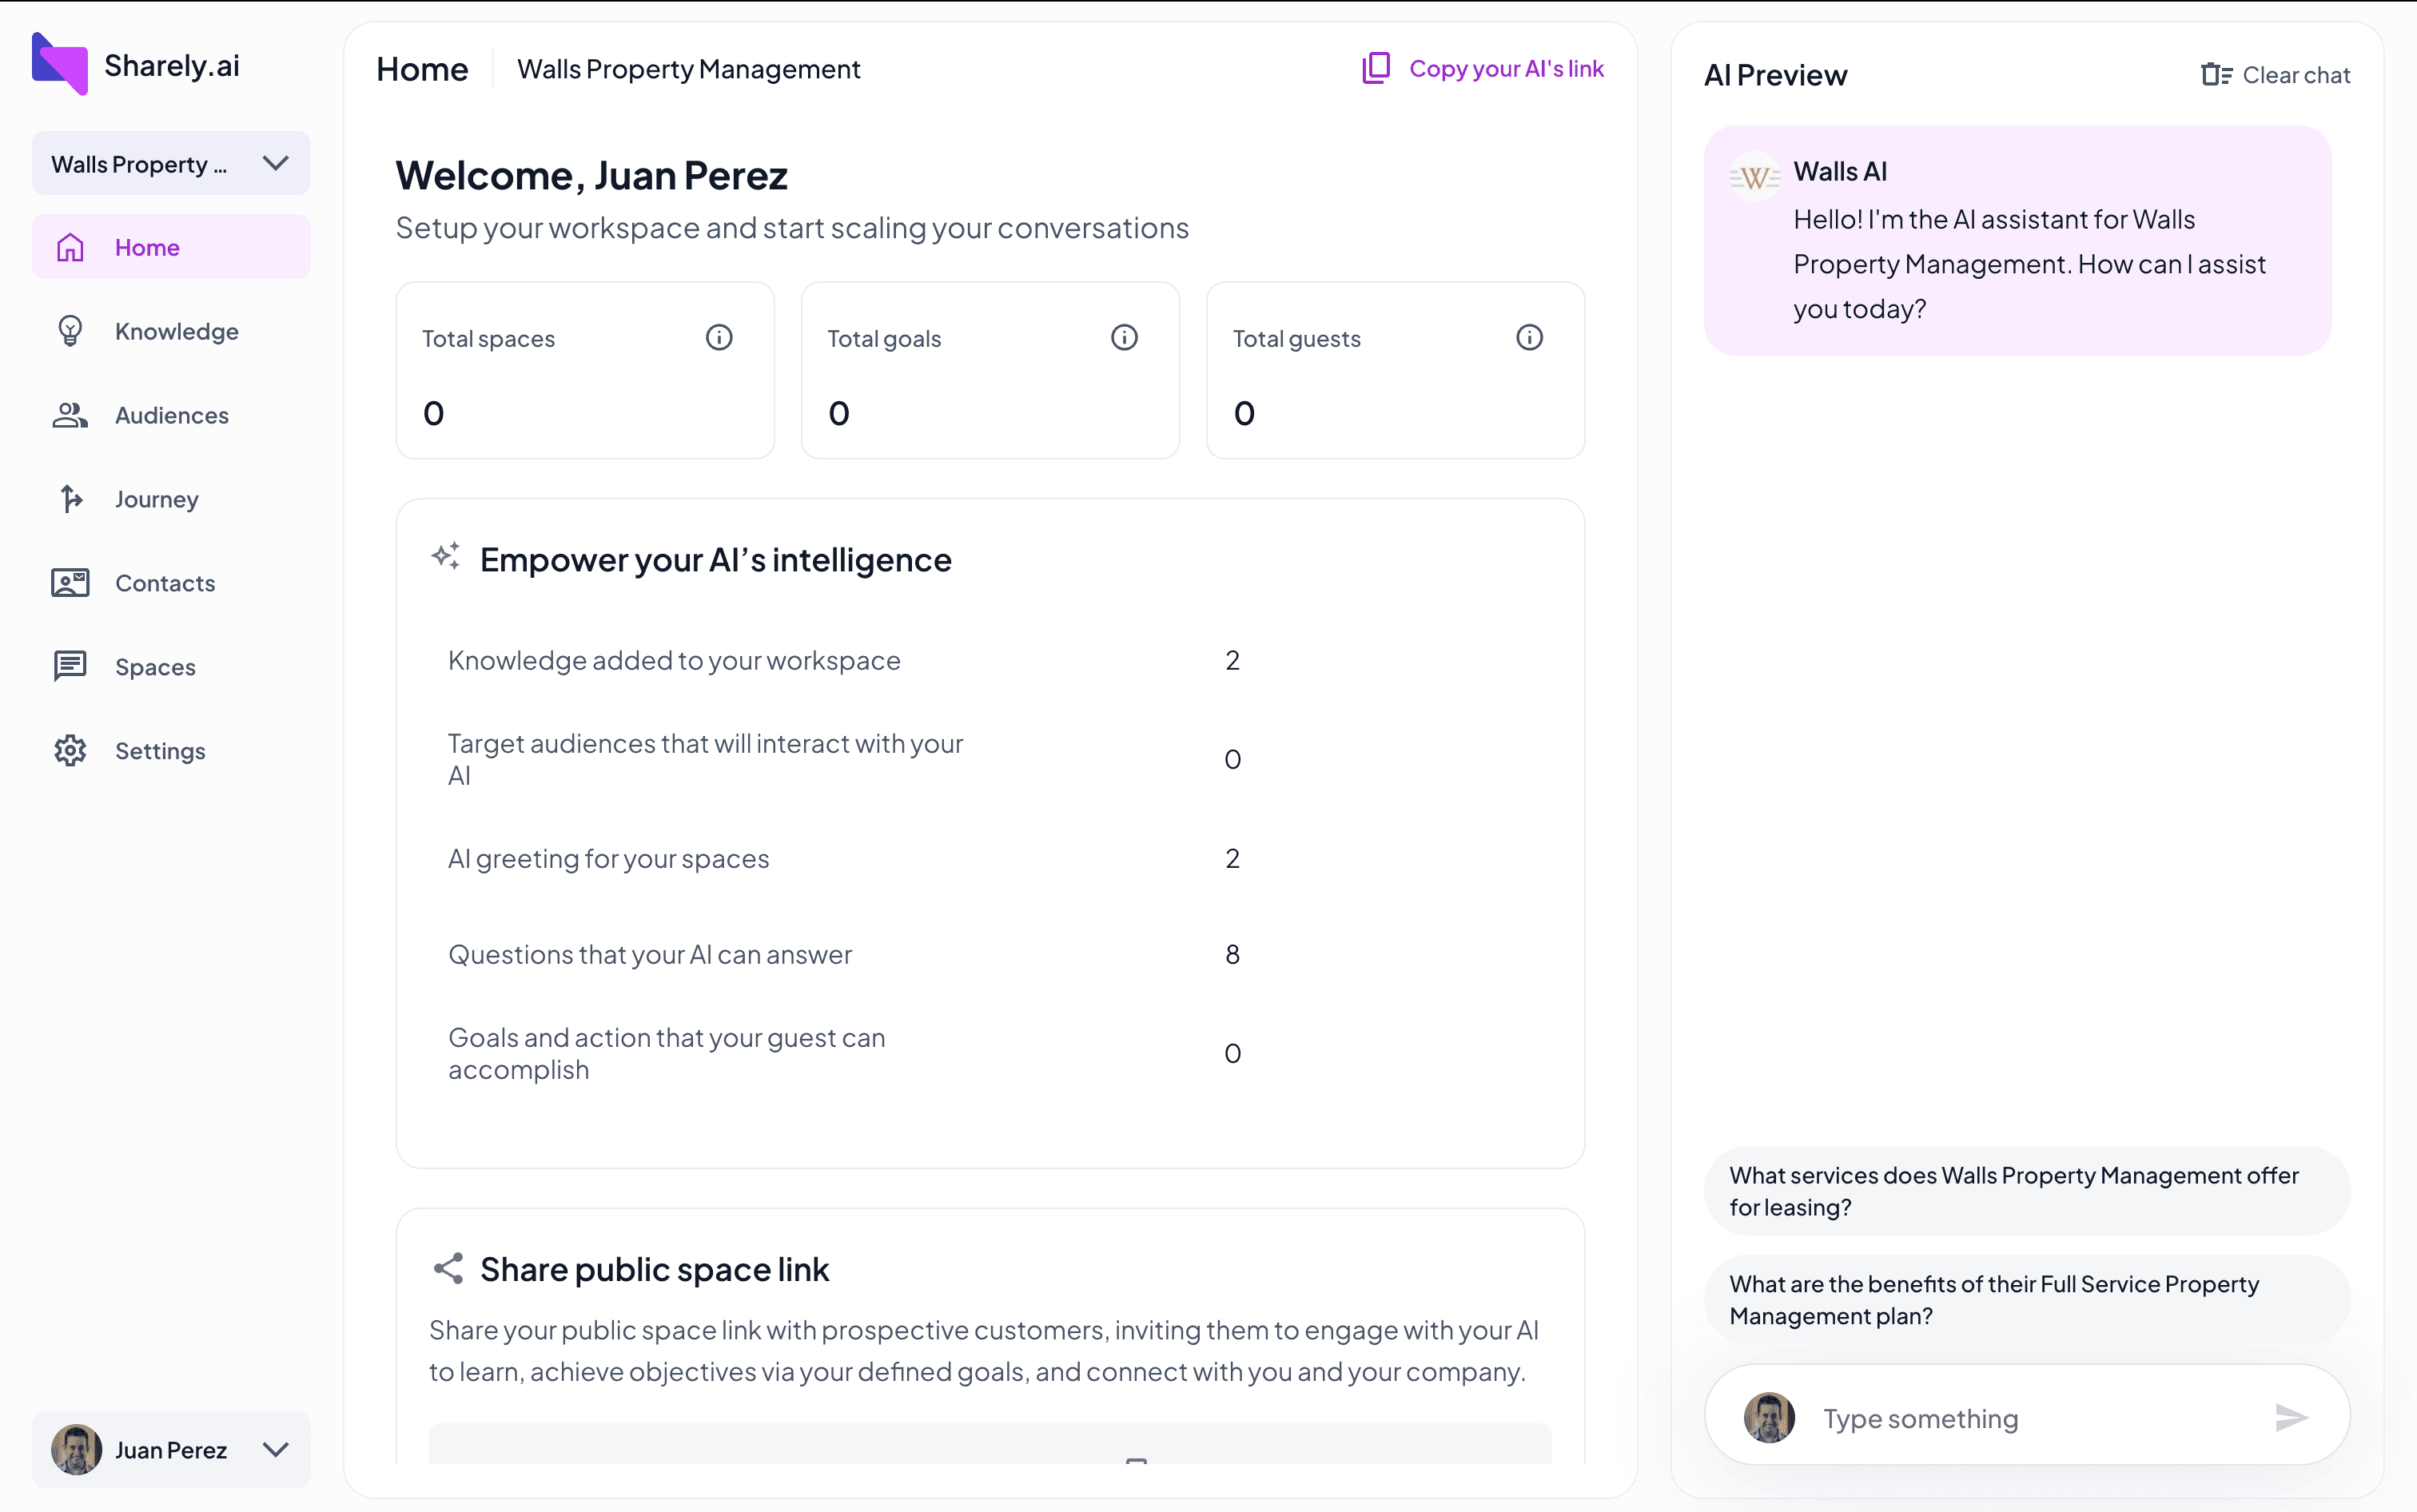Click the Walls AI avatar logo
The width and height of the screenshot is (2417, 1512).
point(1755,178)
